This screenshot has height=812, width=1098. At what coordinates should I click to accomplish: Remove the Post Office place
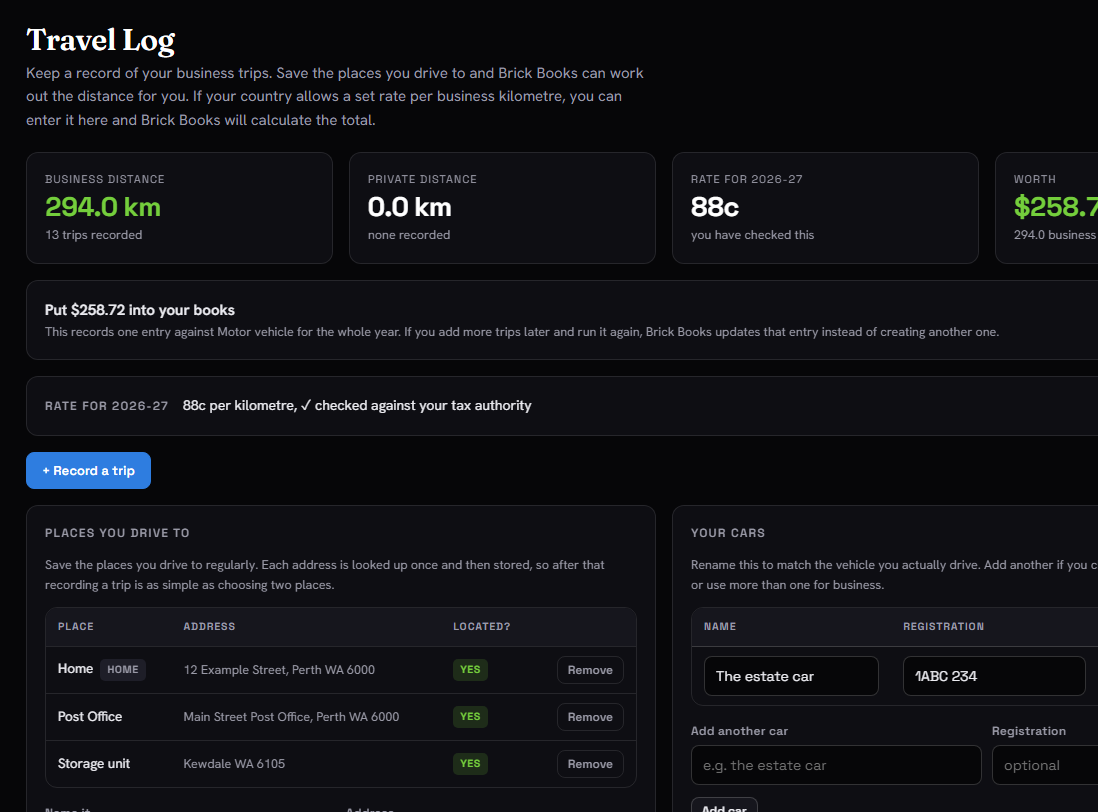pos(590,717)
